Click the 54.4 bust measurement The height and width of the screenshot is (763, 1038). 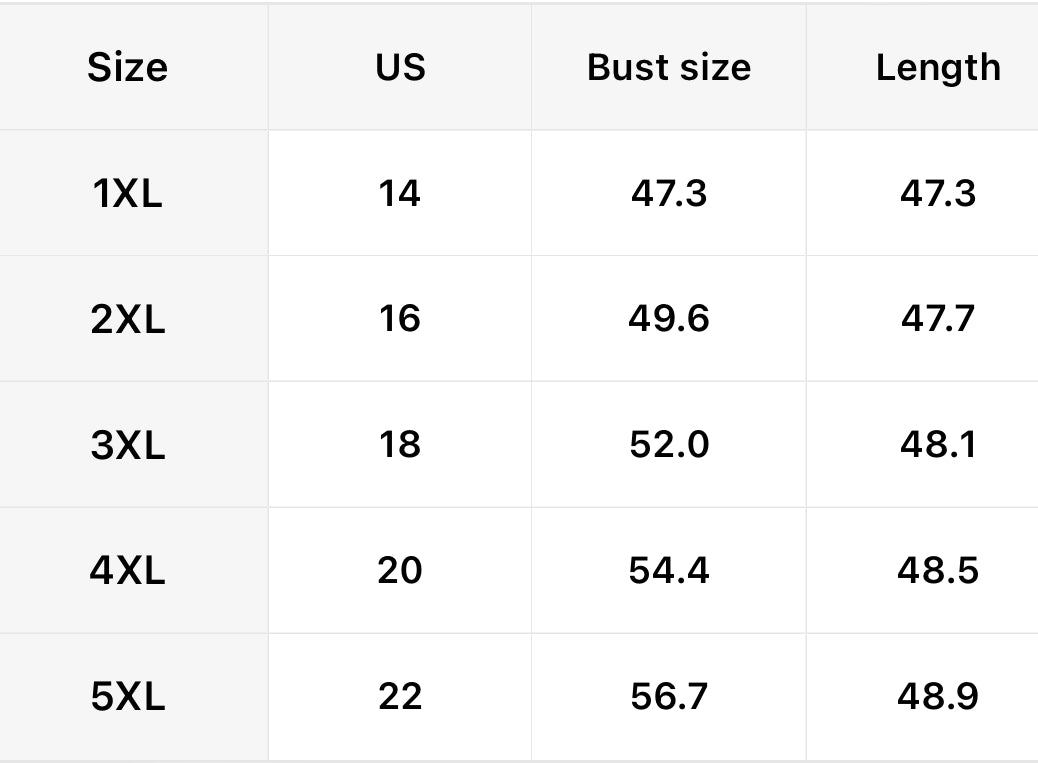(668, 571)
